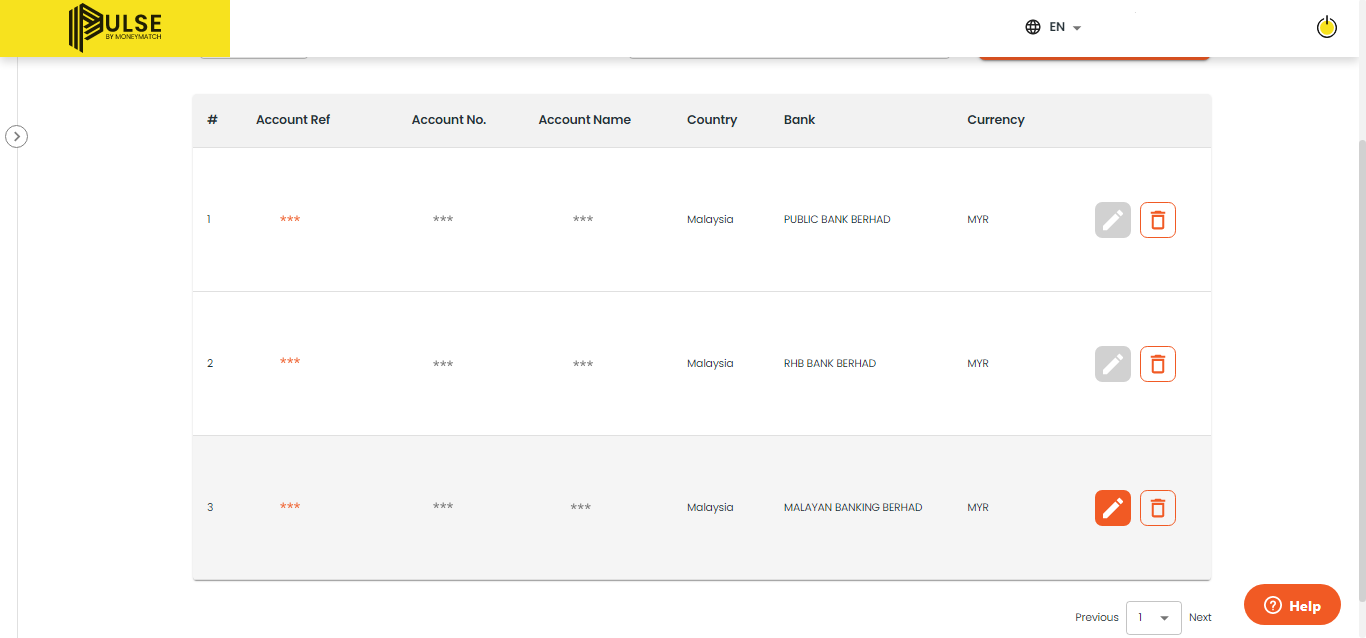Click the page vertical scrollbar
Screen dimensions: 1366x638
click(1361, 370)
